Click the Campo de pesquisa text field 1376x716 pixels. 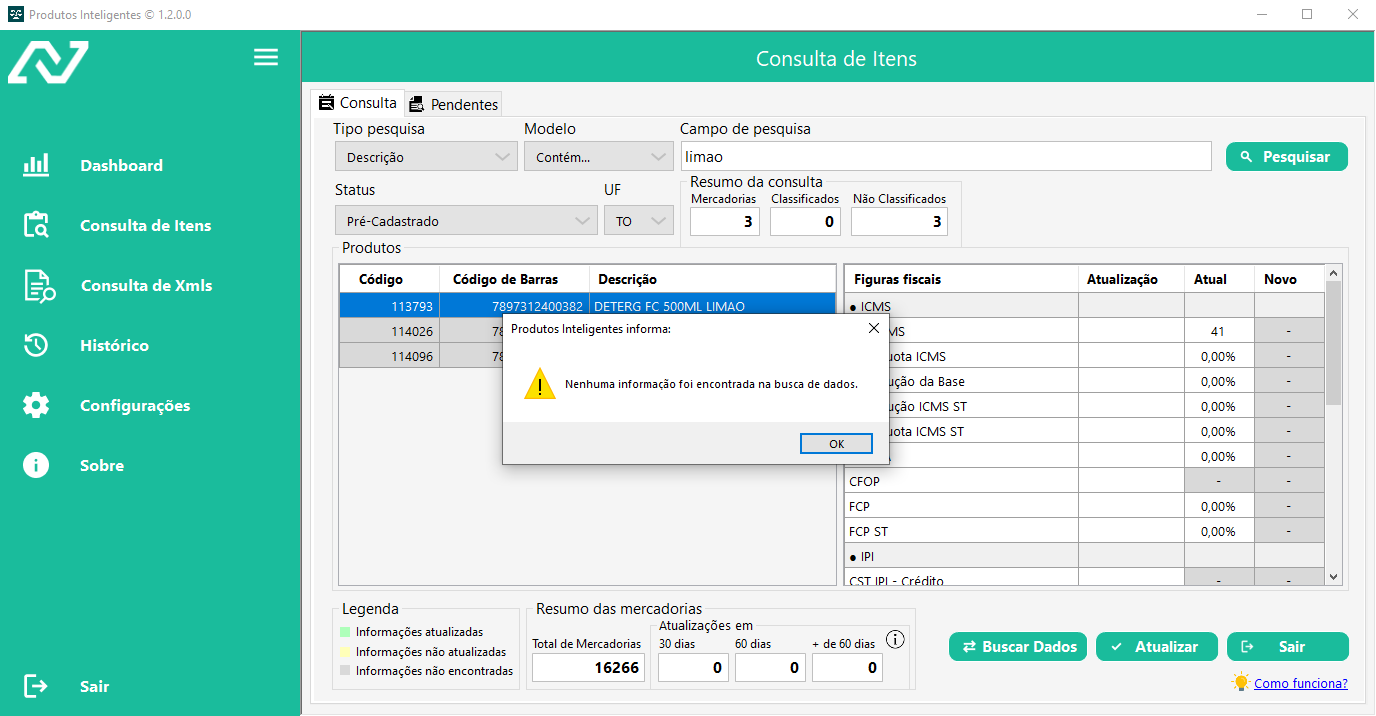click(945, 157)
